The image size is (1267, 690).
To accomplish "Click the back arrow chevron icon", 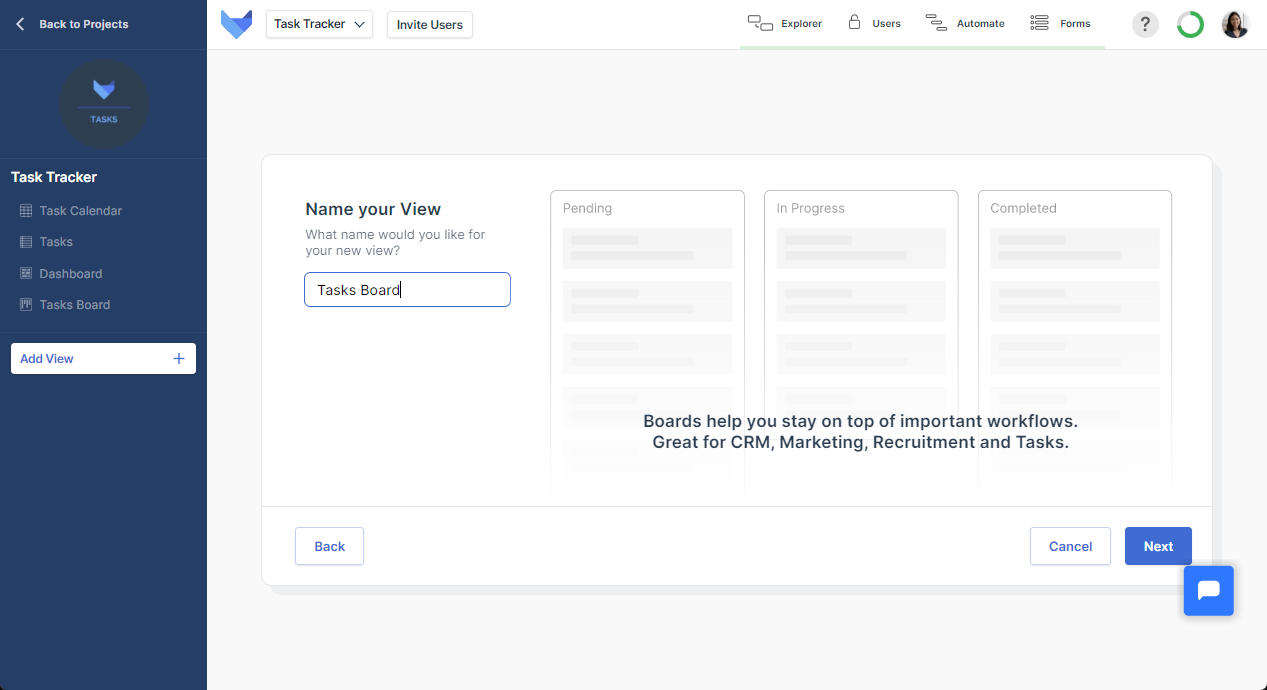I will (20, 24).
